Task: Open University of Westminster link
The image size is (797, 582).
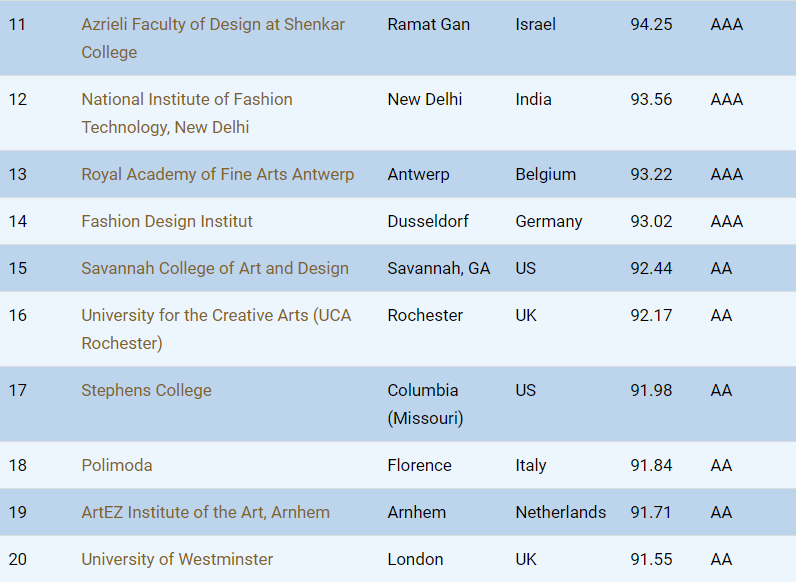Action: pos(177,559)
